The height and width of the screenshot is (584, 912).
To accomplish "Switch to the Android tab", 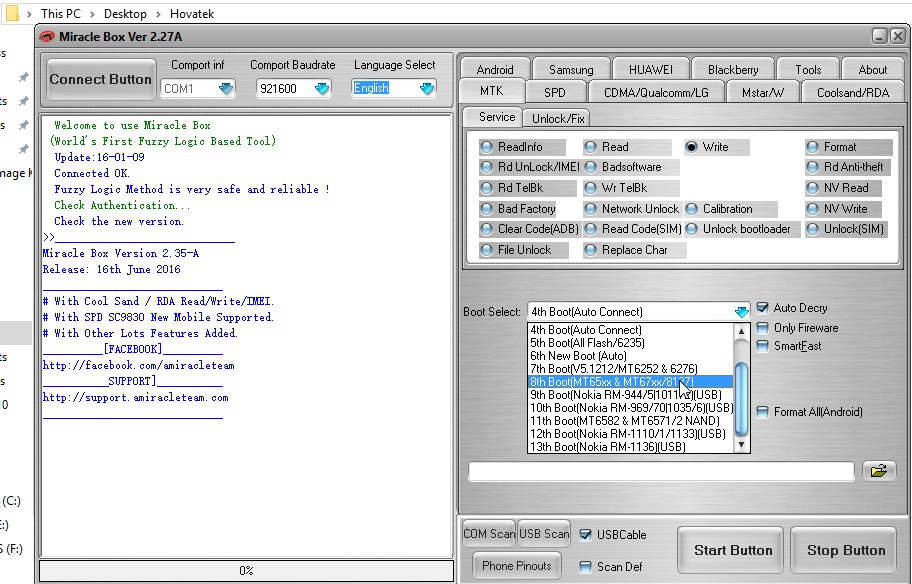I will (x=495, y=69).
